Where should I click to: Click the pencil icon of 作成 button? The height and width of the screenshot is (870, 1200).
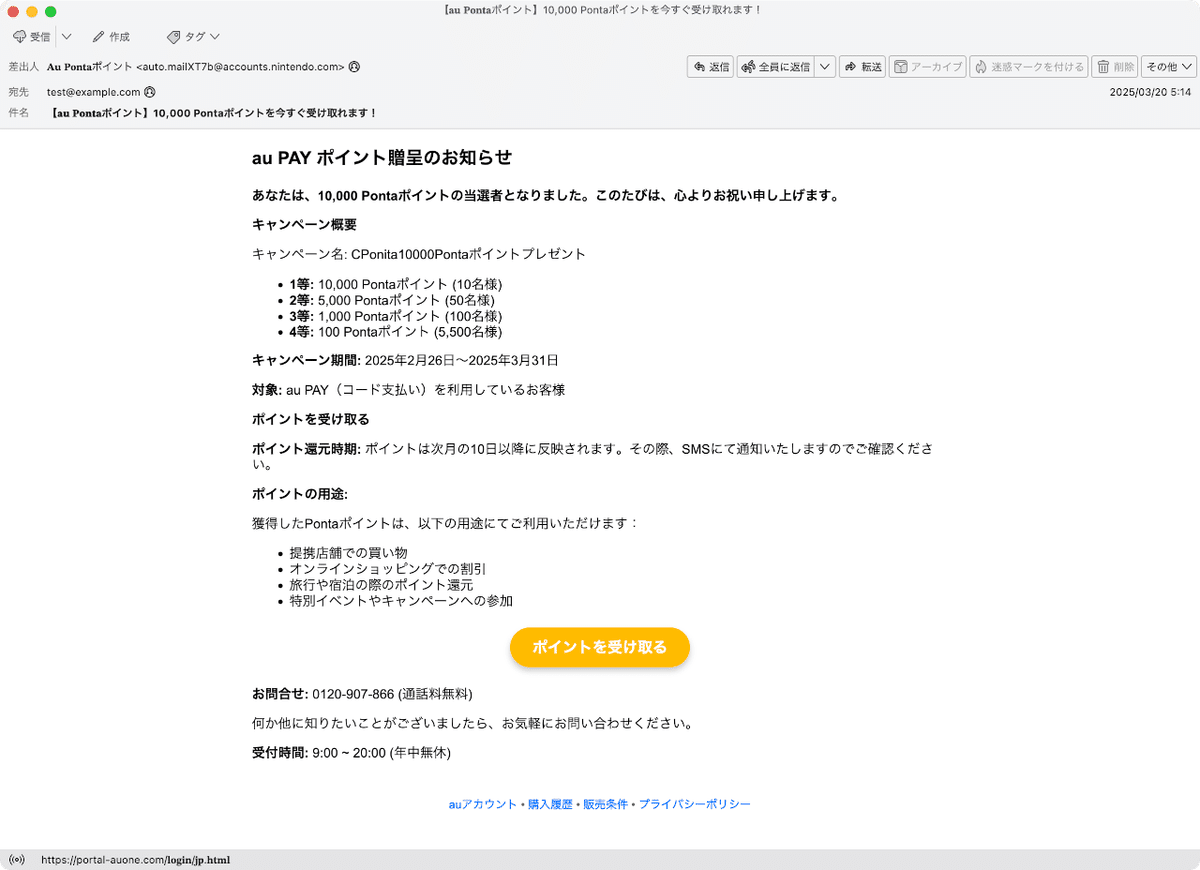(98, 37)
